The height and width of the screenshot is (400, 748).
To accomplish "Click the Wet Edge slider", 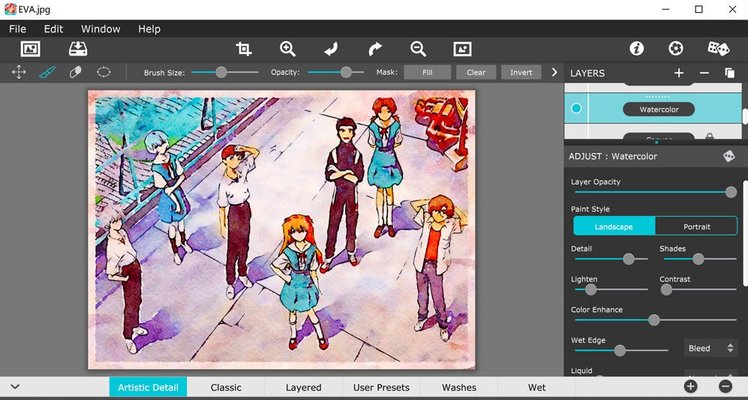I will pyautogui.click(x=621, y=351).
